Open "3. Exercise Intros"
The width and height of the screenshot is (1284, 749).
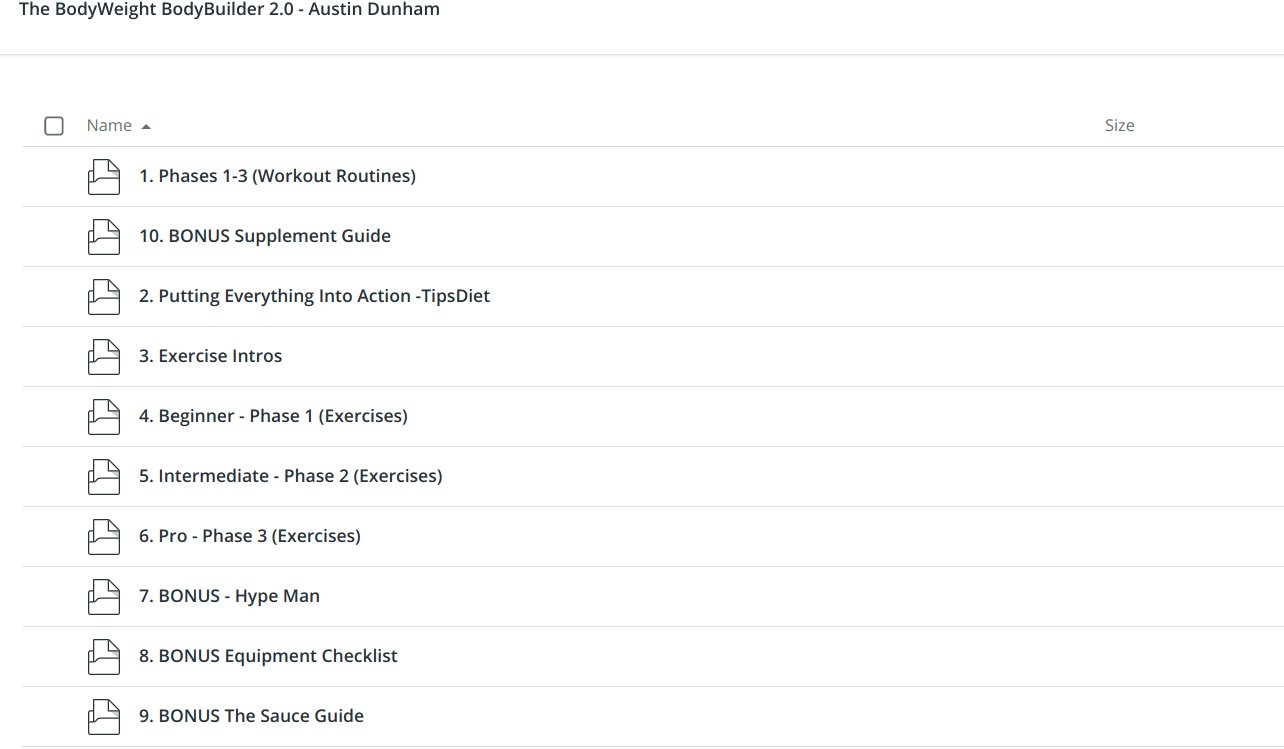coord(211,356)
